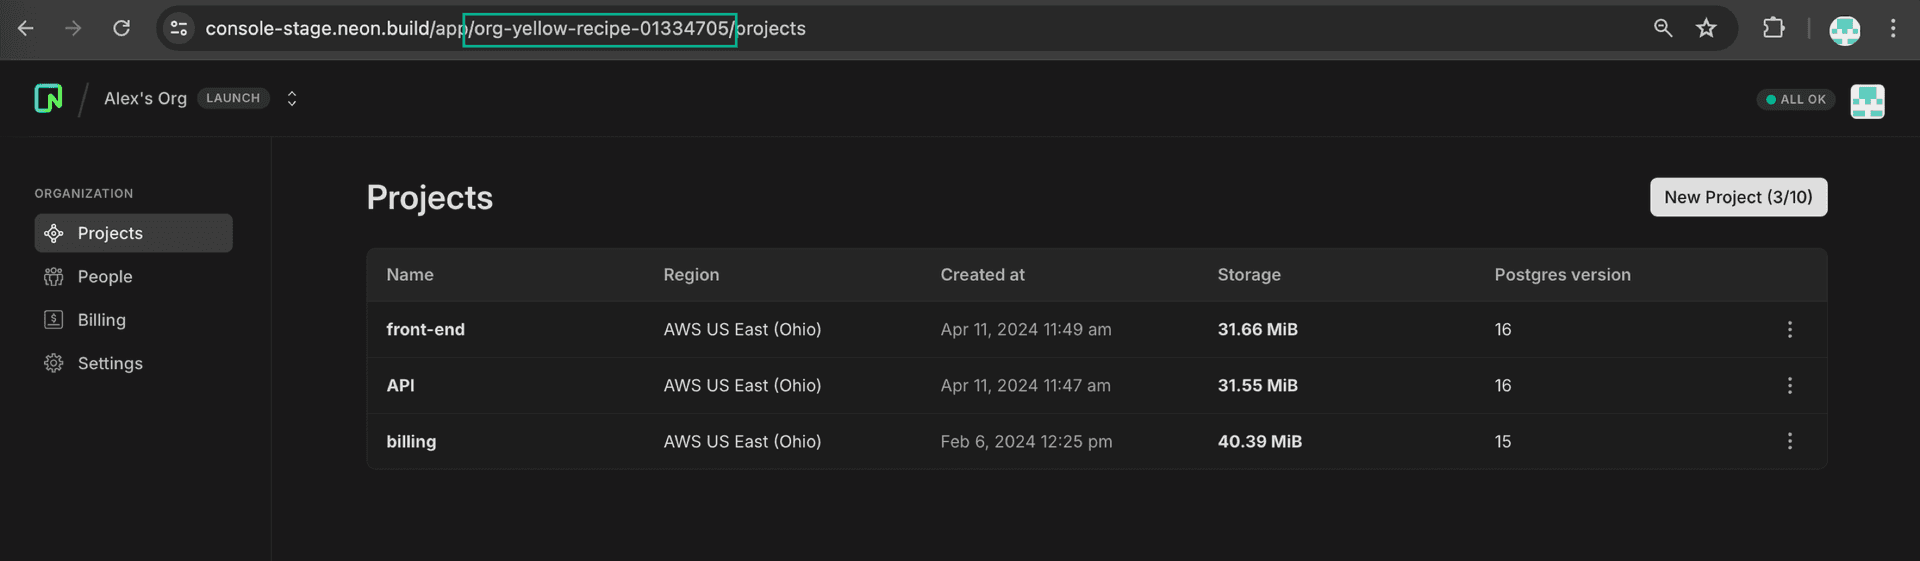This screenshot has height=561, width=1920.
Task: Open organization Settings in sidebar
Action: coord(109,363)
